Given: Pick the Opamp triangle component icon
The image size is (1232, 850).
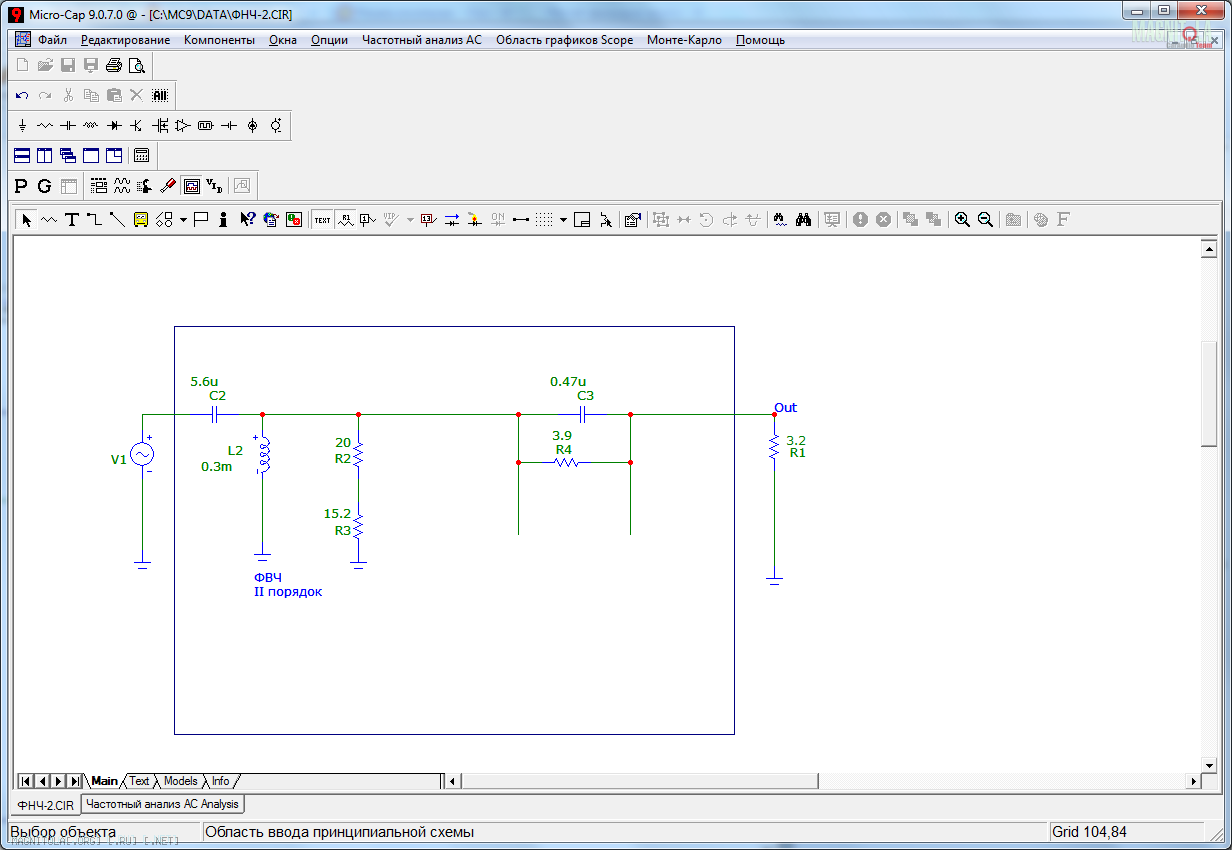Looking at the screenshot, I should coord(182,126).
